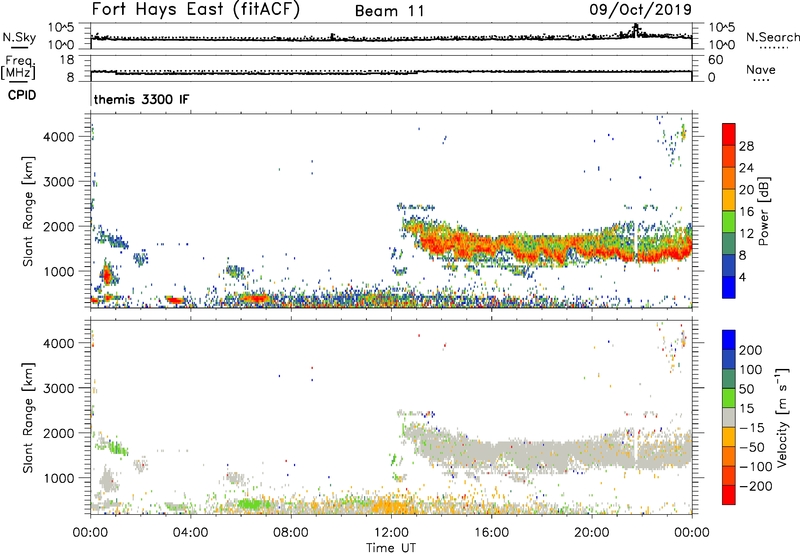Click the blue bottom of the power color bar

pyautogui.click(x=729, y=287)
